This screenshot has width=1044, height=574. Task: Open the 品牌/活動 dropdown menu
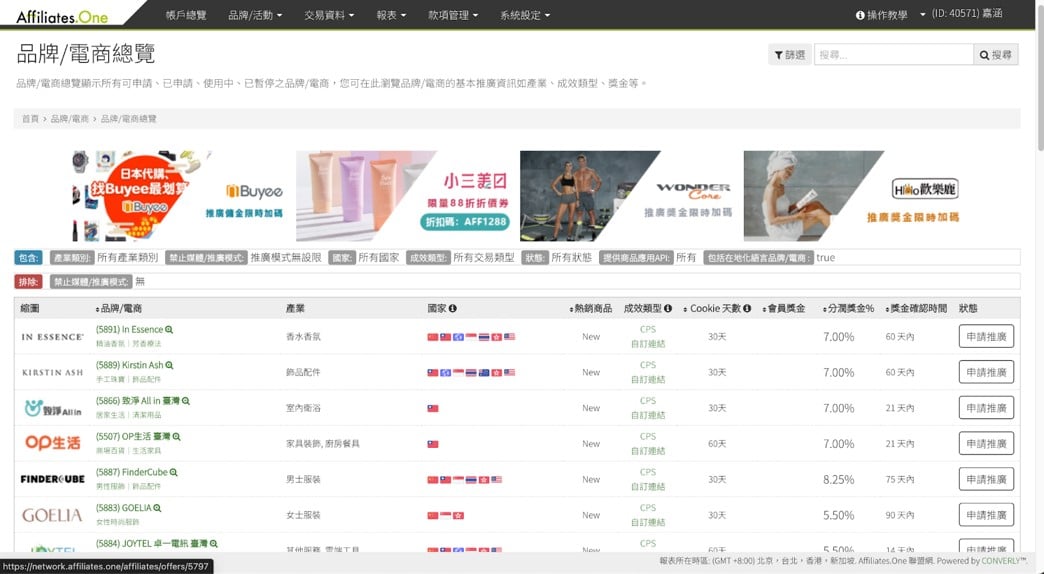click(x=255, y=15)
